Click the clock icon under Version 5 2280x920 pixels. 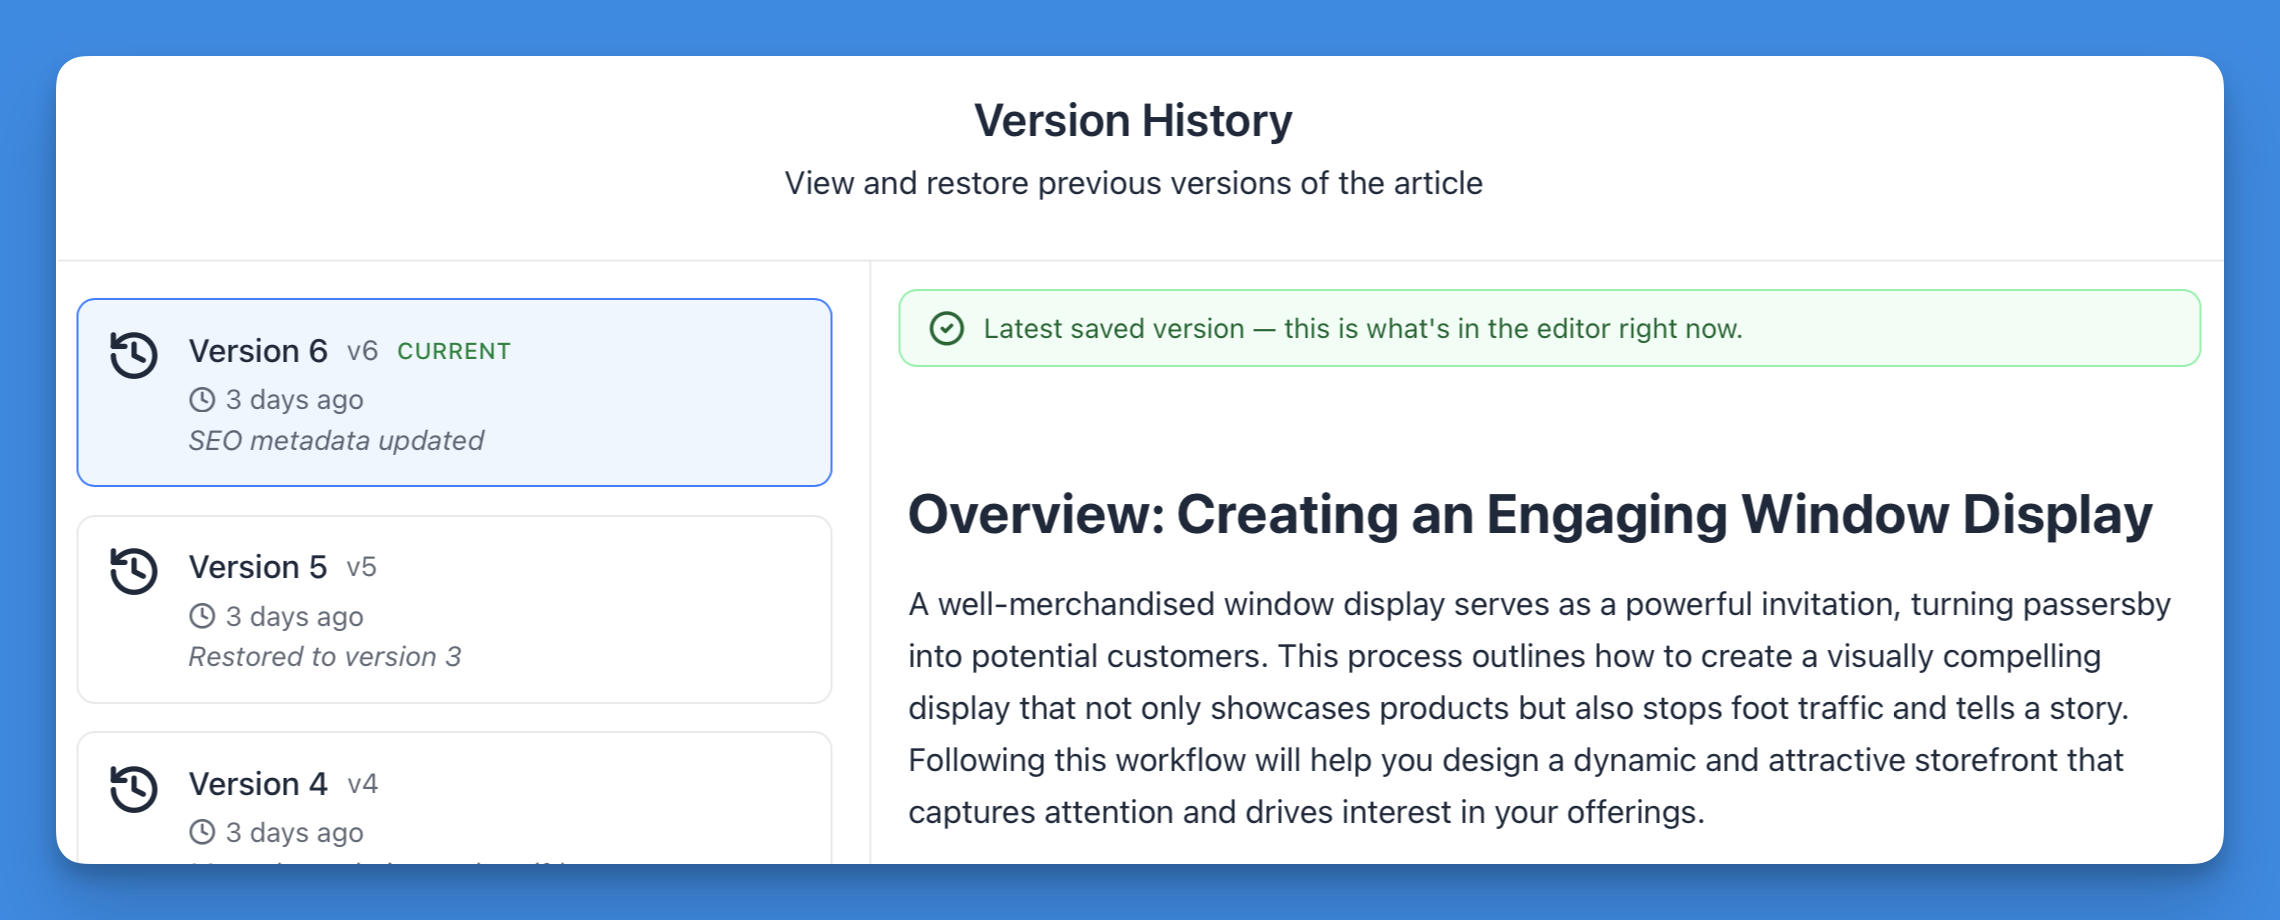[202, 616]
